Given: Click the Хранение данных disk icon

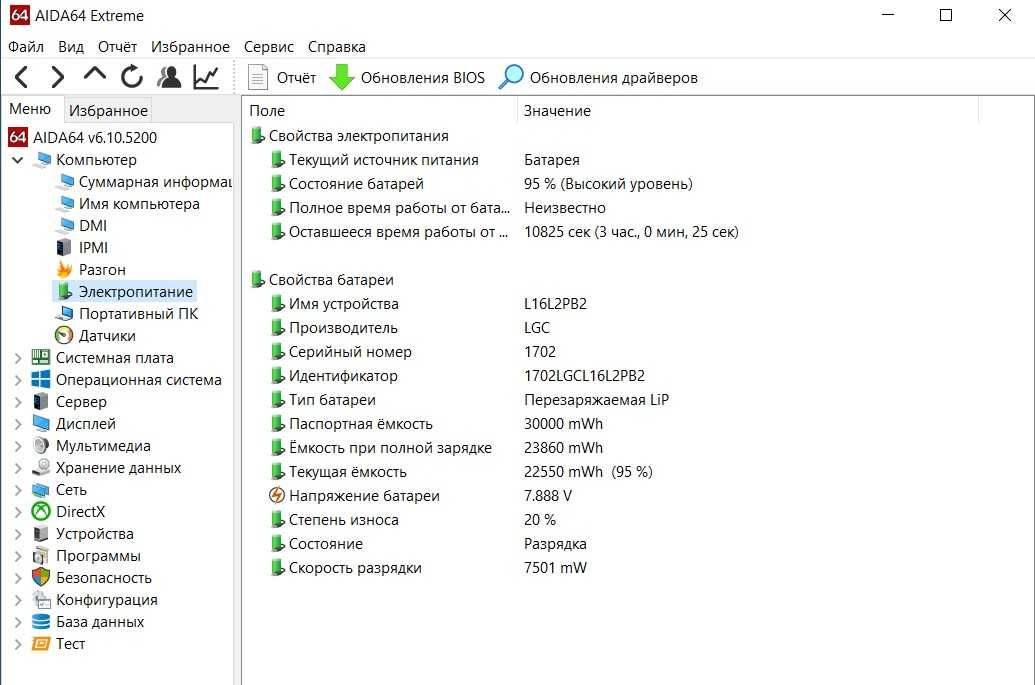Looking at the screenshot, I should 41,467.
